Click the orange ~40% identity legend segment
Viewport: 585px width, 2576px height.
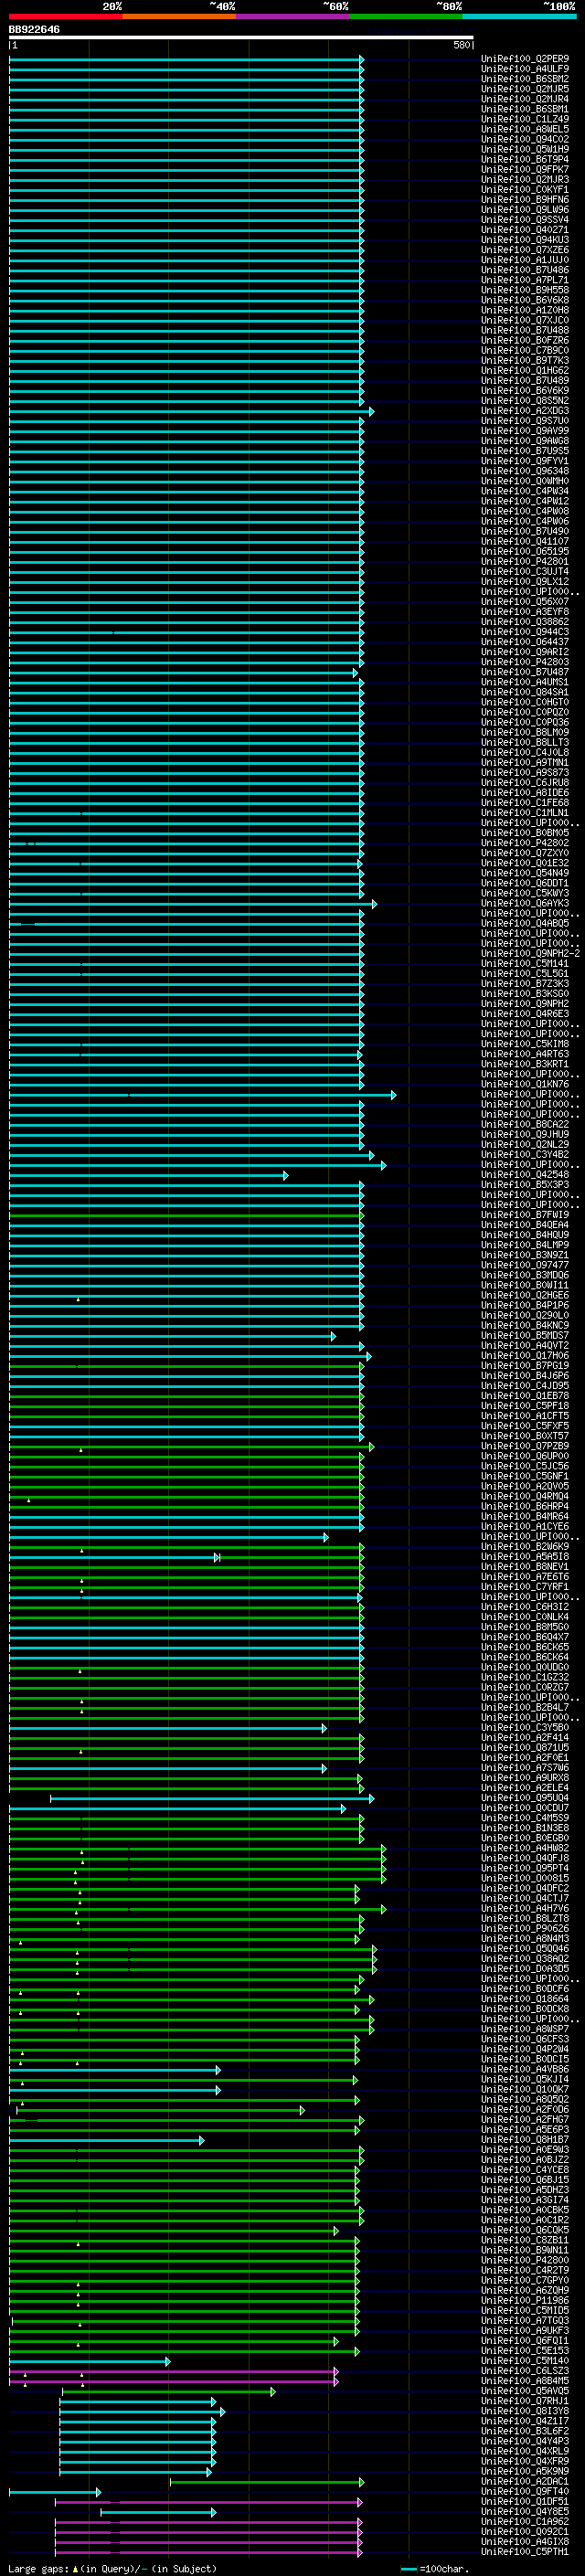(x=179, y=17)
